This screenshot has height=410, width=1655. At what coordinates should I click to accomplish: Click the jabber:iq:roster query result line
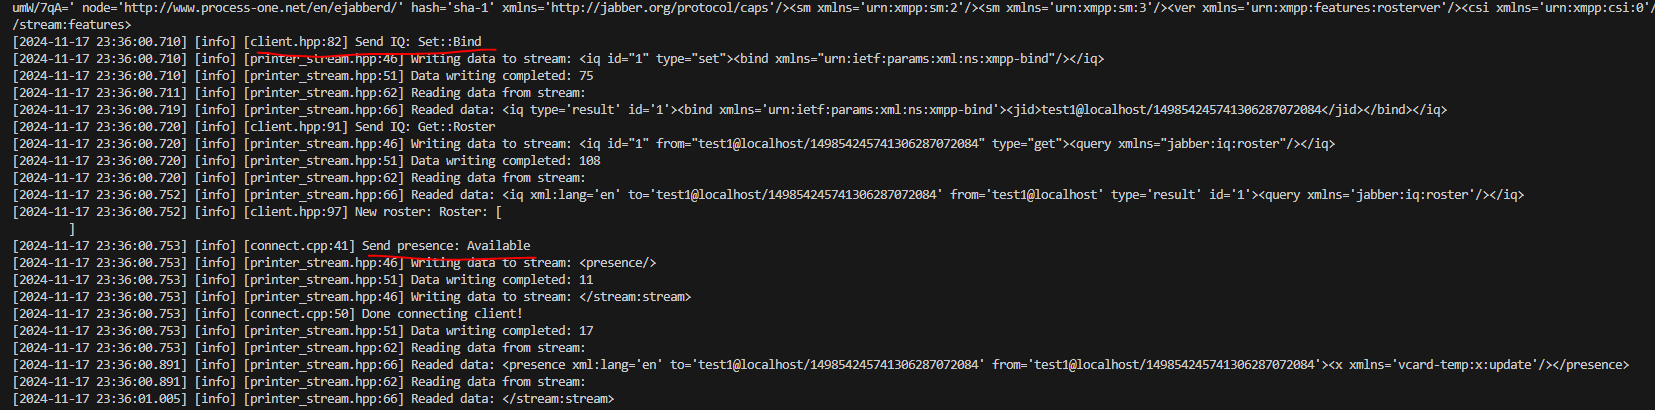point(768,195)
